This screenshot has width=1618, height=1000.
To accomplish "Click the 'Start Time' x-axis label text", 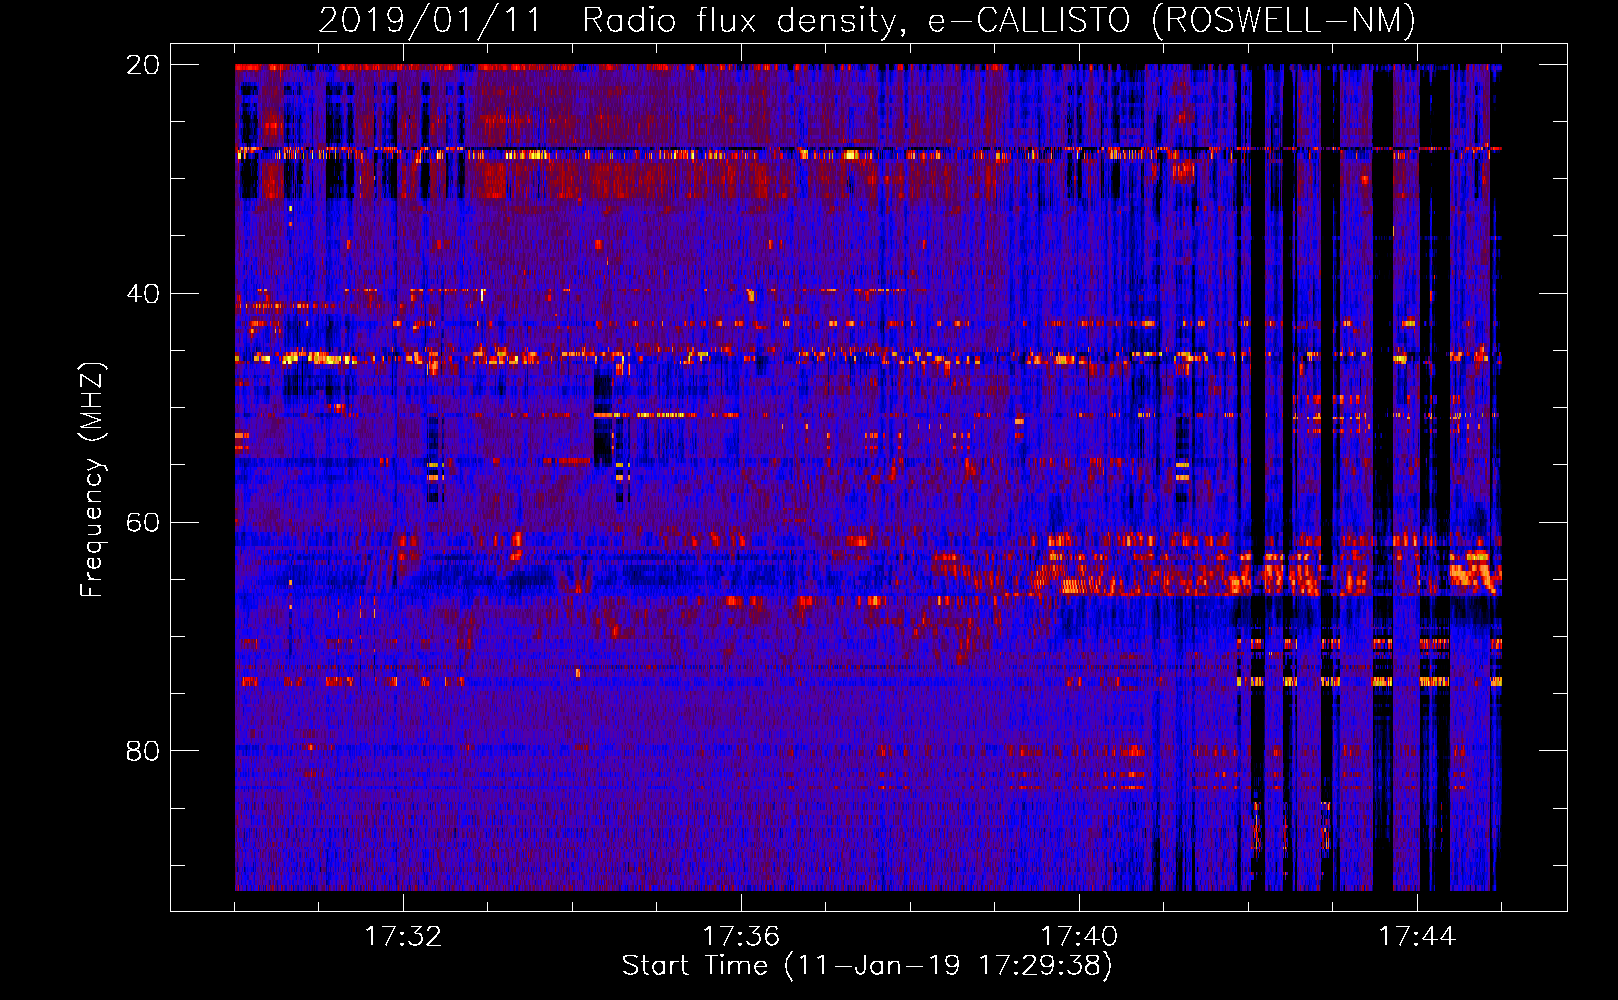I will coord(694,966).
